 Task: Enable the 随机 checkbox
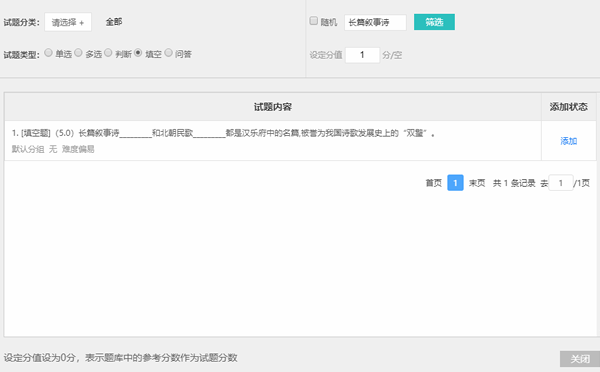[313, 21]
